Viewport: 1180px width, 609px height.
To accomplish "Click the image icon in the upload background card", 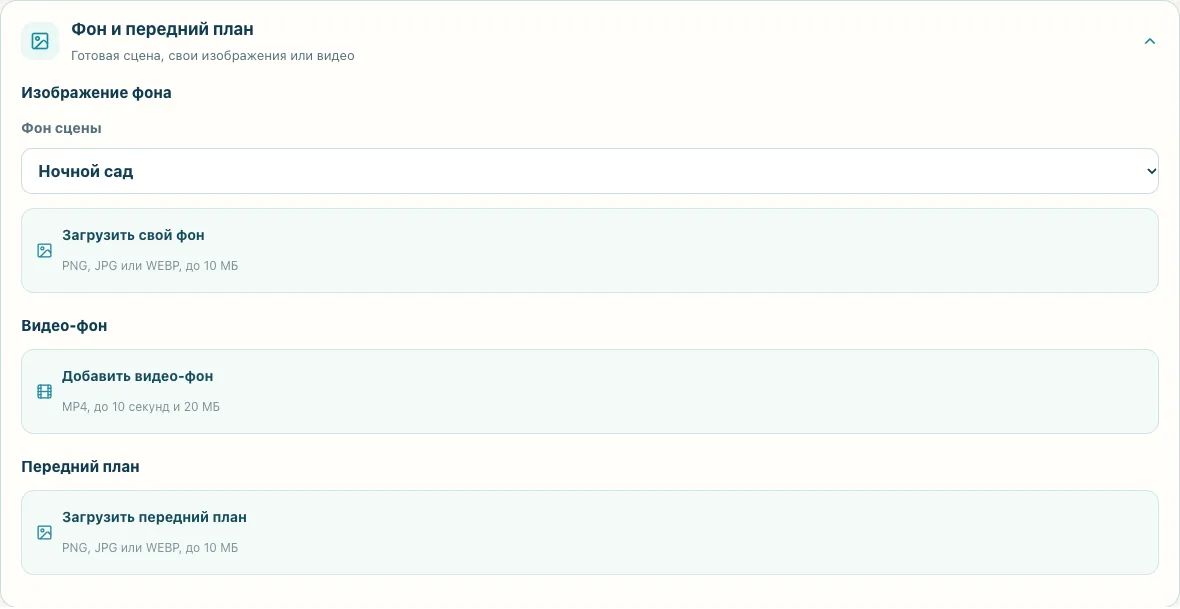I will click(x=44, y=251).
